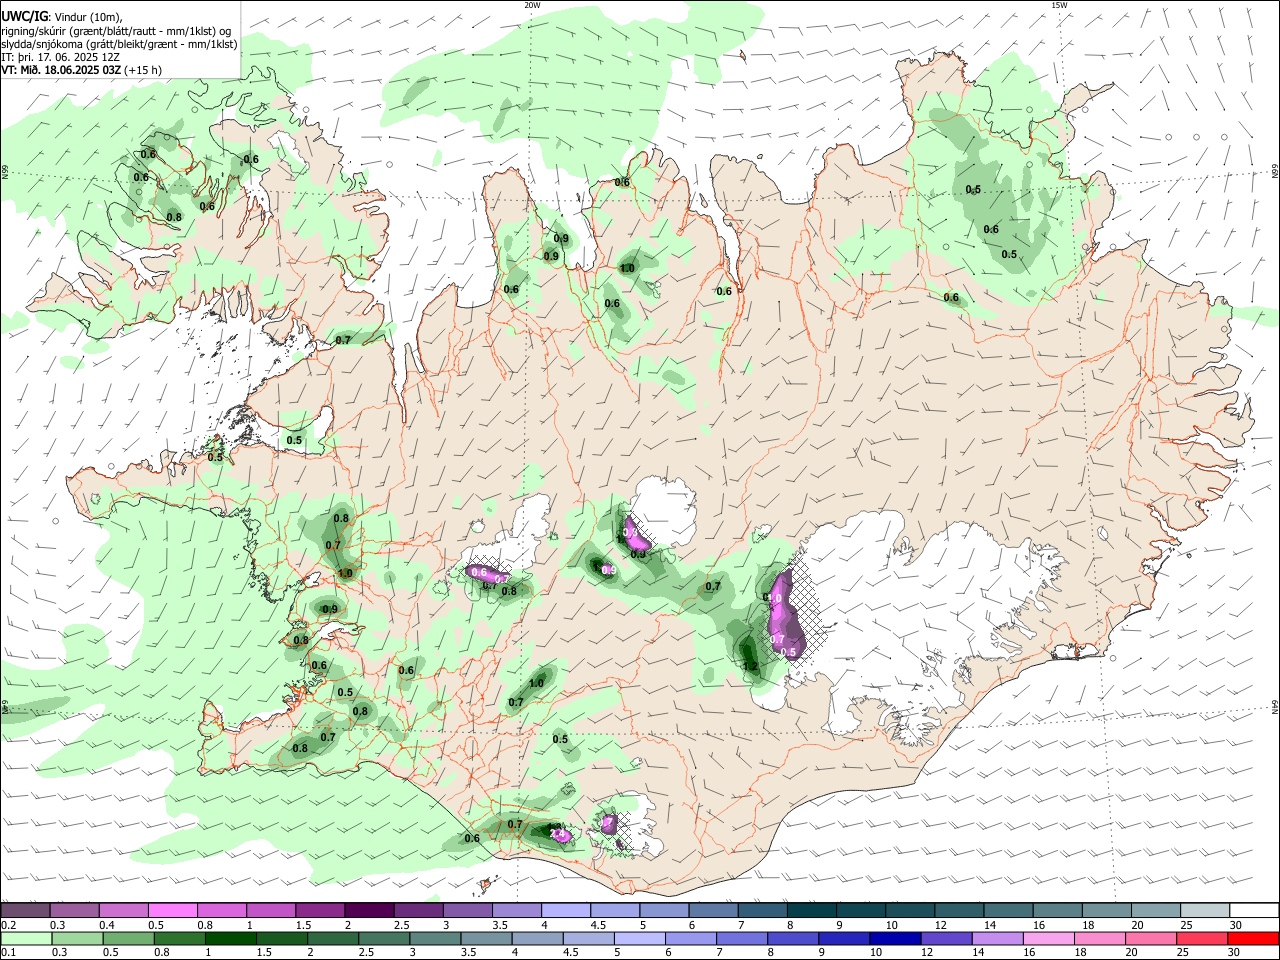Select the darkest purple swatch between 2 and 2.5, upper row

coord(368,910)
